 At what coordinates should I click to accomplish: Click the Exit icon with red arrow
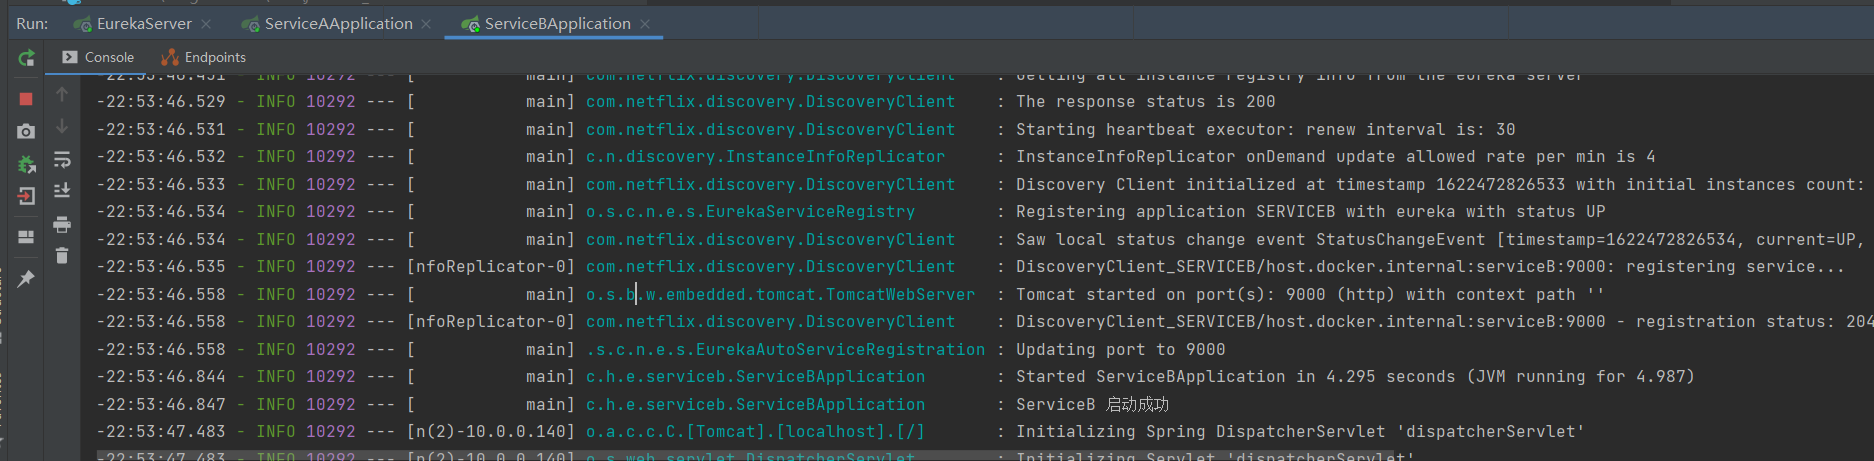[26, 196]
